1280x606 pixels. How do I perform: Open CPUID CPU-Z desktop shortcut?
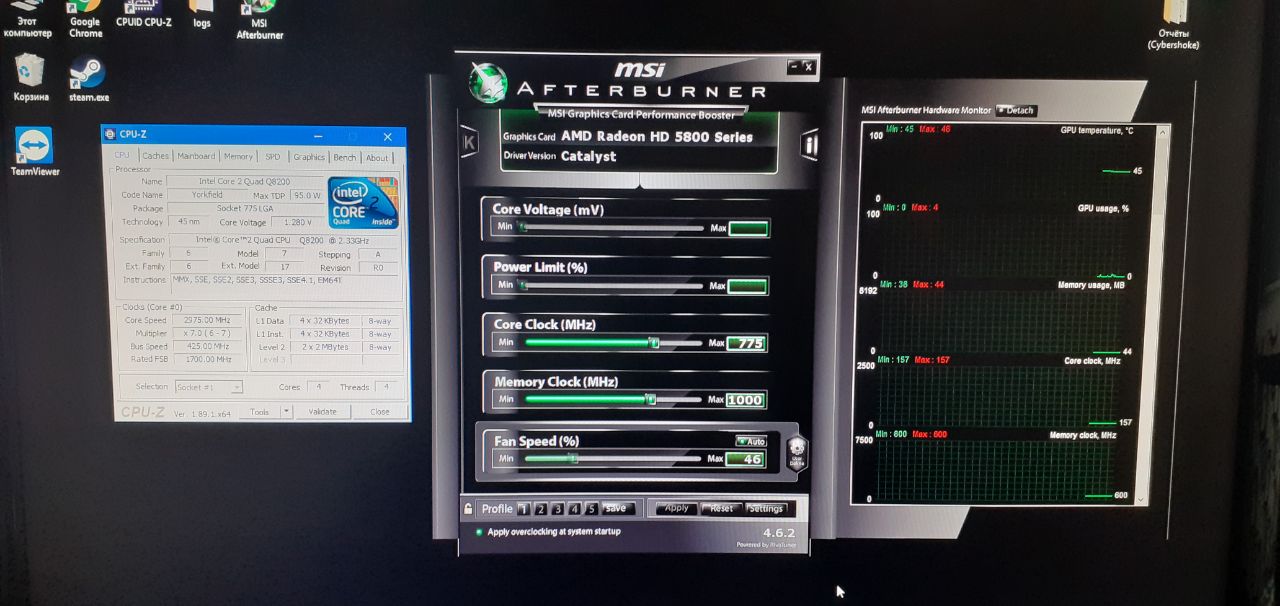pos(144,14)
